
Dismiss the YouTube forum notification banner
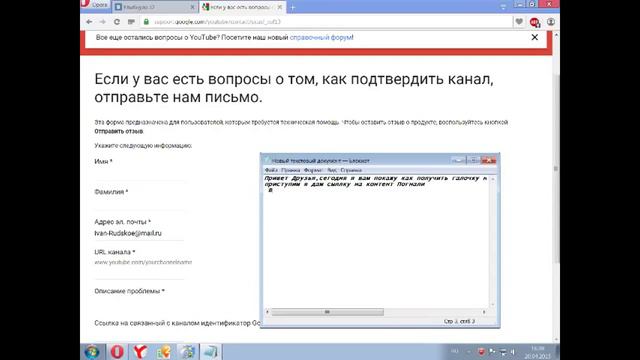(535, 37)
